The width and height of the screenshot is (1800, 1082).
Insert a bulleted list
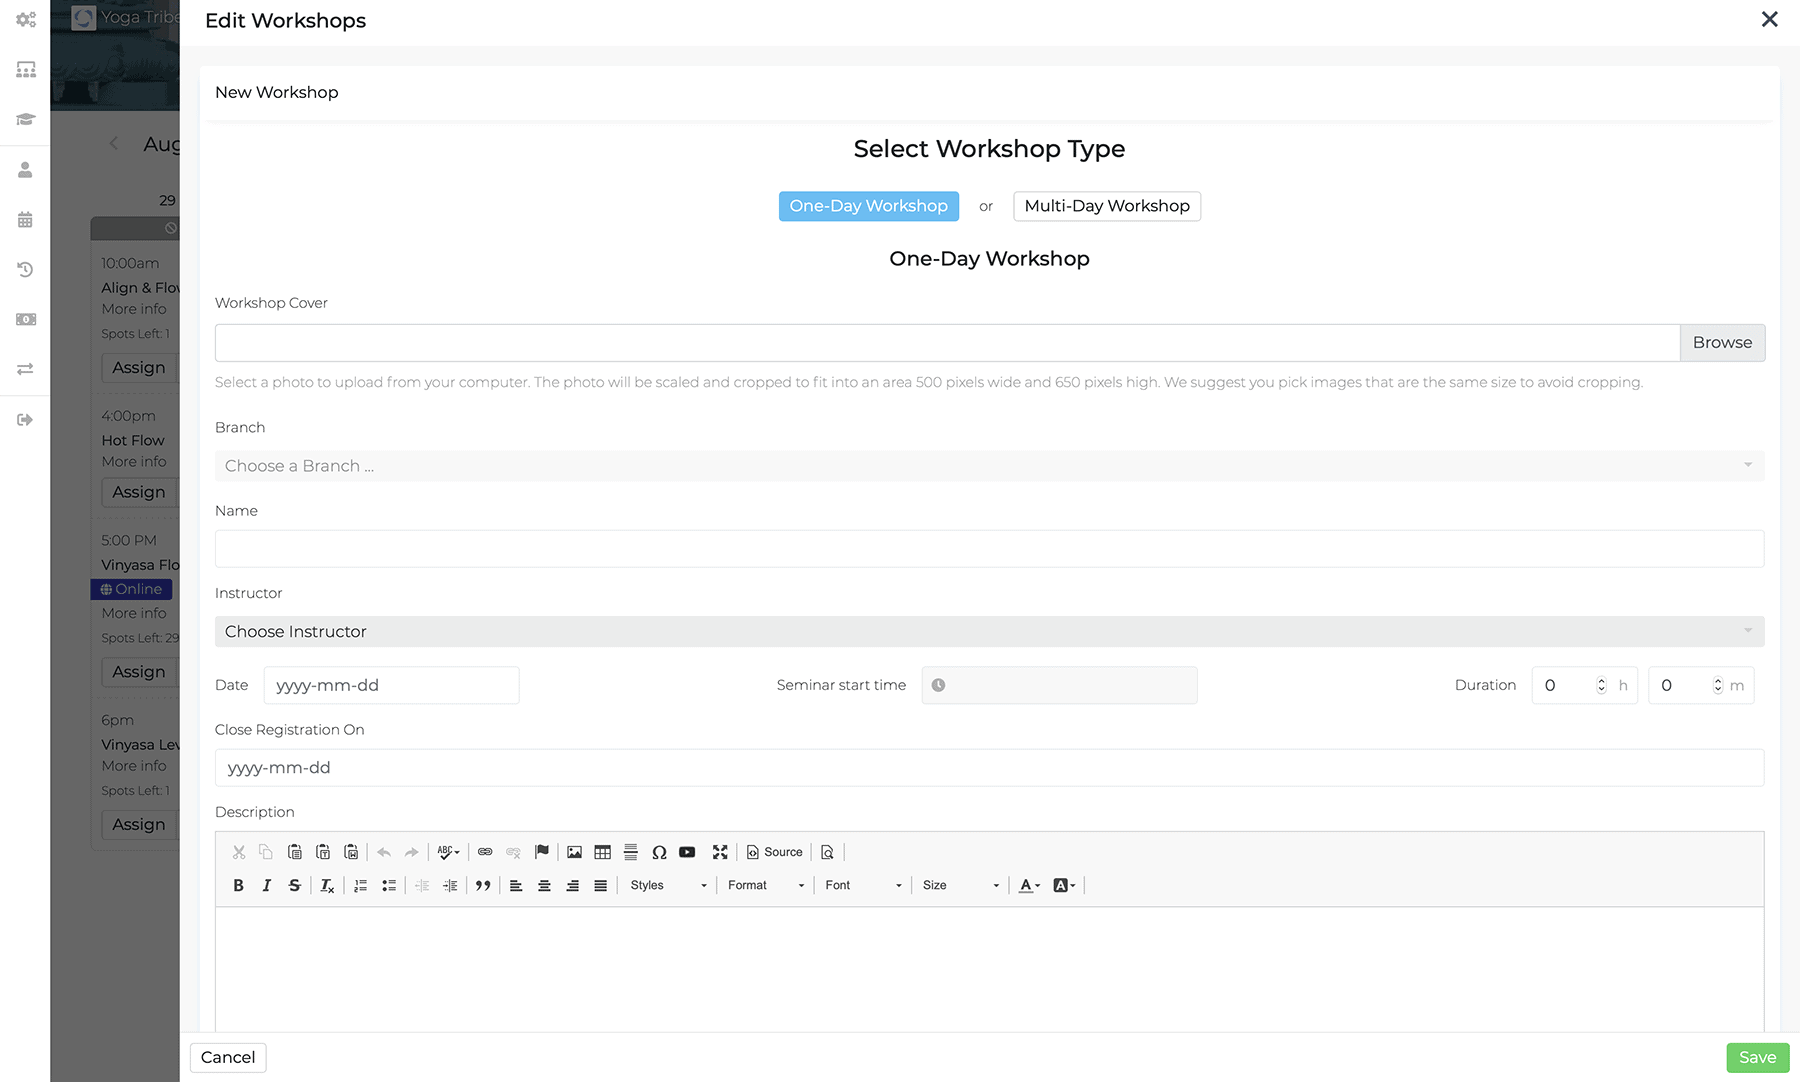tap(389, 885)
